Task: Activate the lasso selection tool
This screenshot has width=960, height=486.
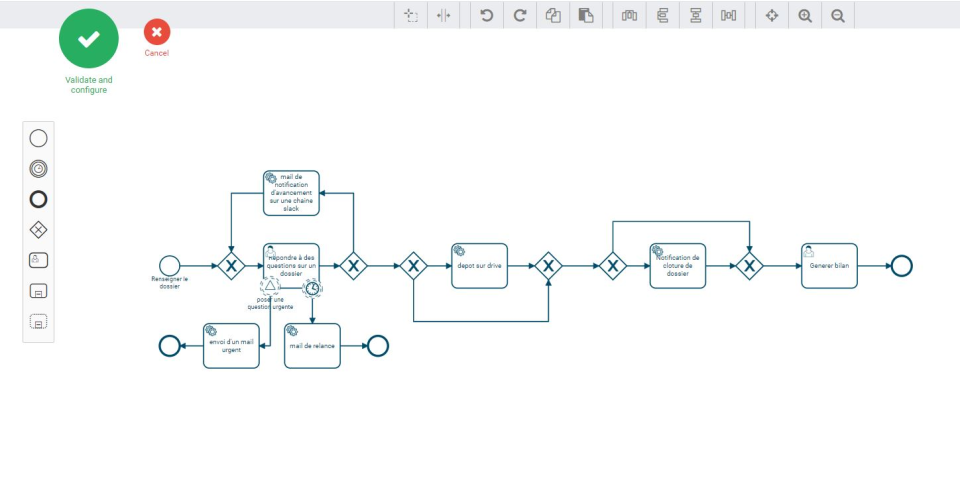Action: click(x=411, y=15)
